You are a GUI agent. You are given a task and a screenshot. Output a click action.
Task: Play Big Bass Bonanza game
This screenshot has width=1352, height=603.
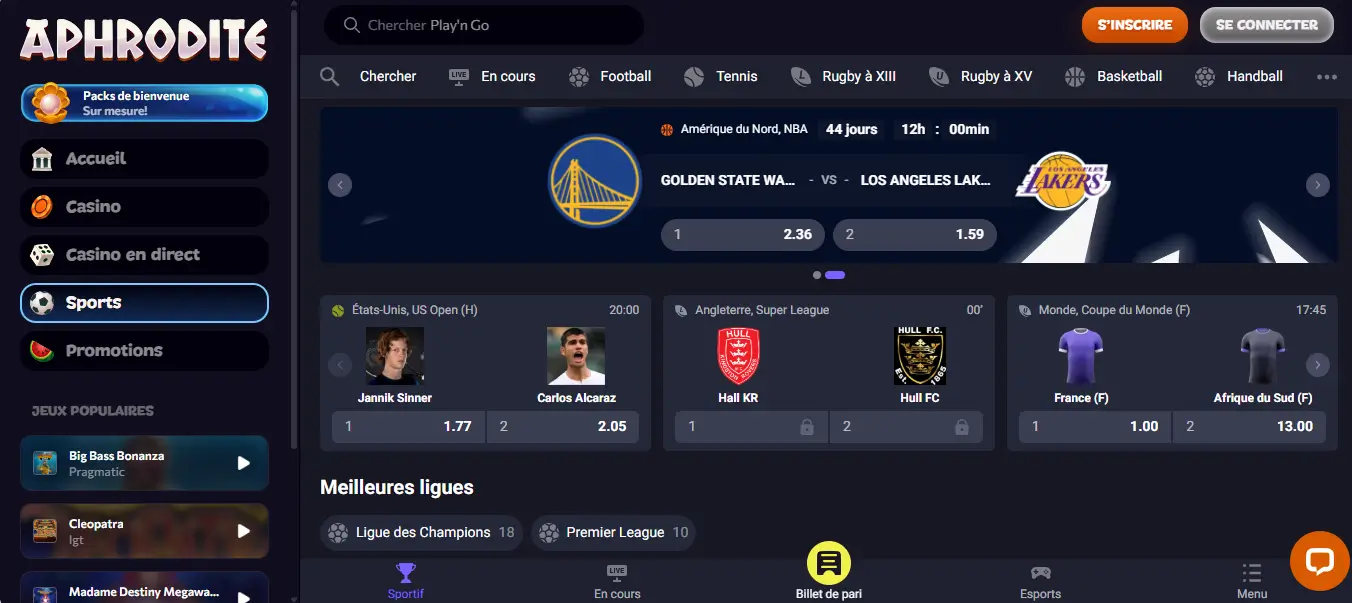(244, 463)
